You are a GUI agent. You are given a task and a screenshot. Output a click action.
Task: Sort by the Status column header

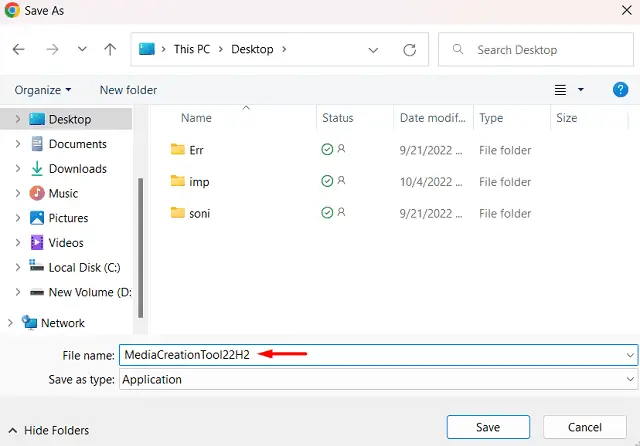pyautogui.click(x=338, y=118)
